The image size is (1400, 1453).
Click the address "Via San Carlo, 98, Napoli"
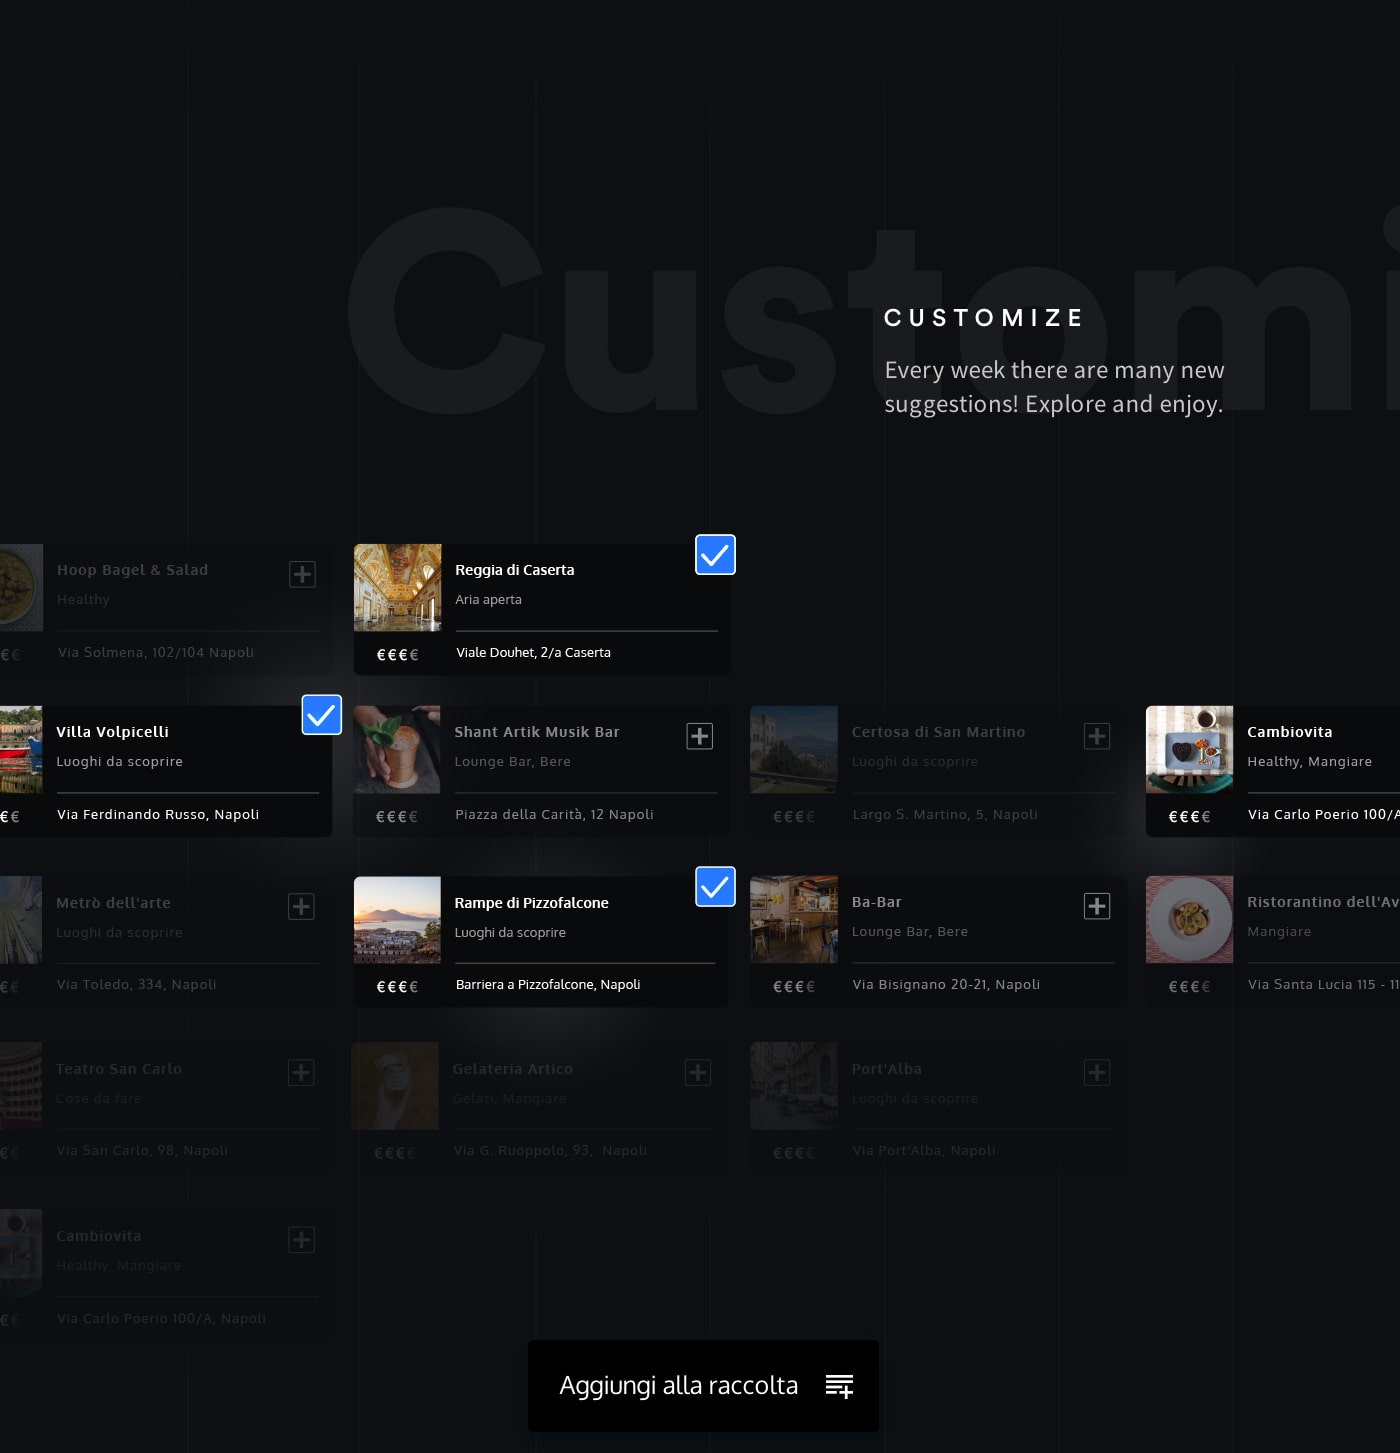point(142,1151)
